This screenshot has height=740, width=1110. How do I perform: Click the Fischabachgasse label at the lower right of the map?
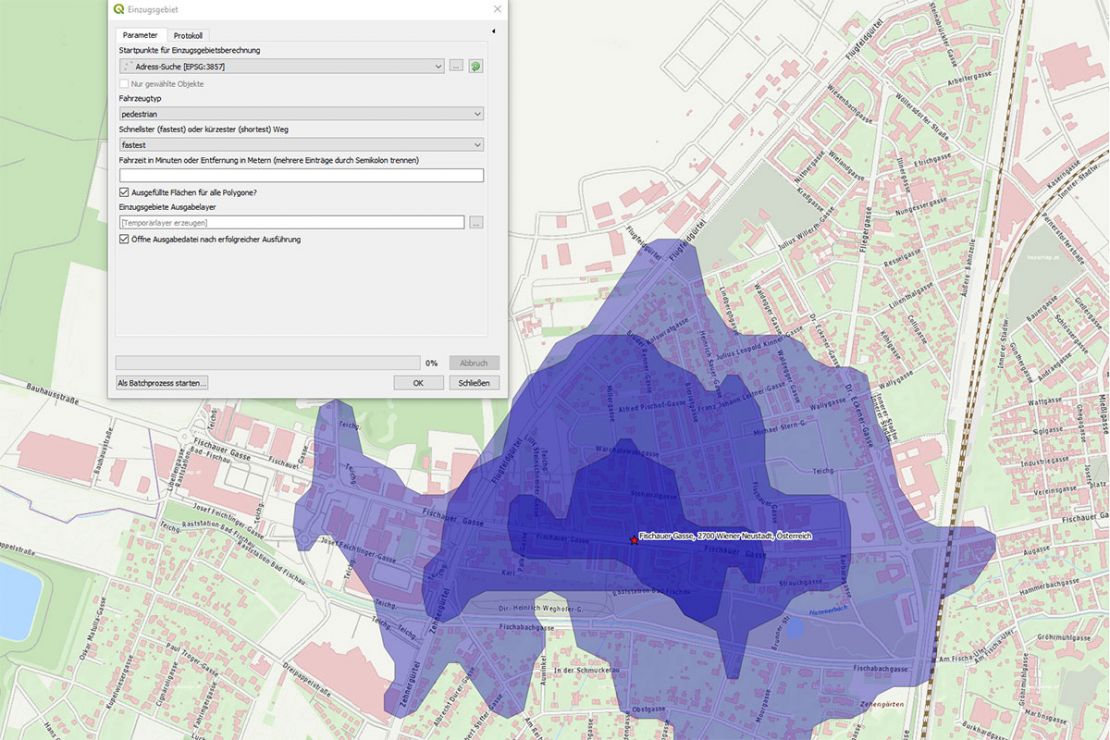point(880,668)
